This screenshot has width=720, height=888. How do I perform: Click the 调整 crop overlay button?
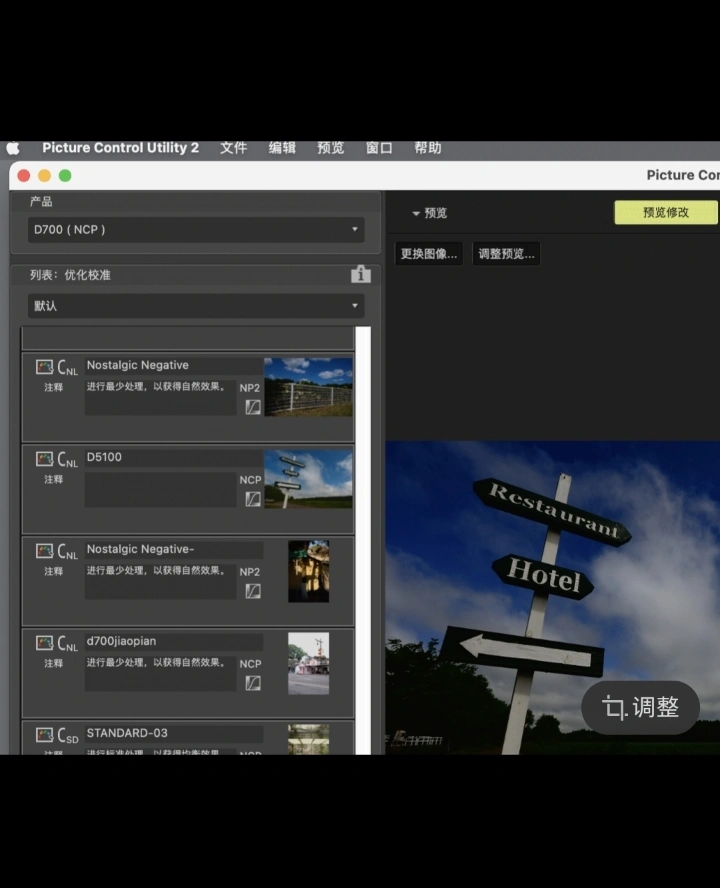pos(641,707)
